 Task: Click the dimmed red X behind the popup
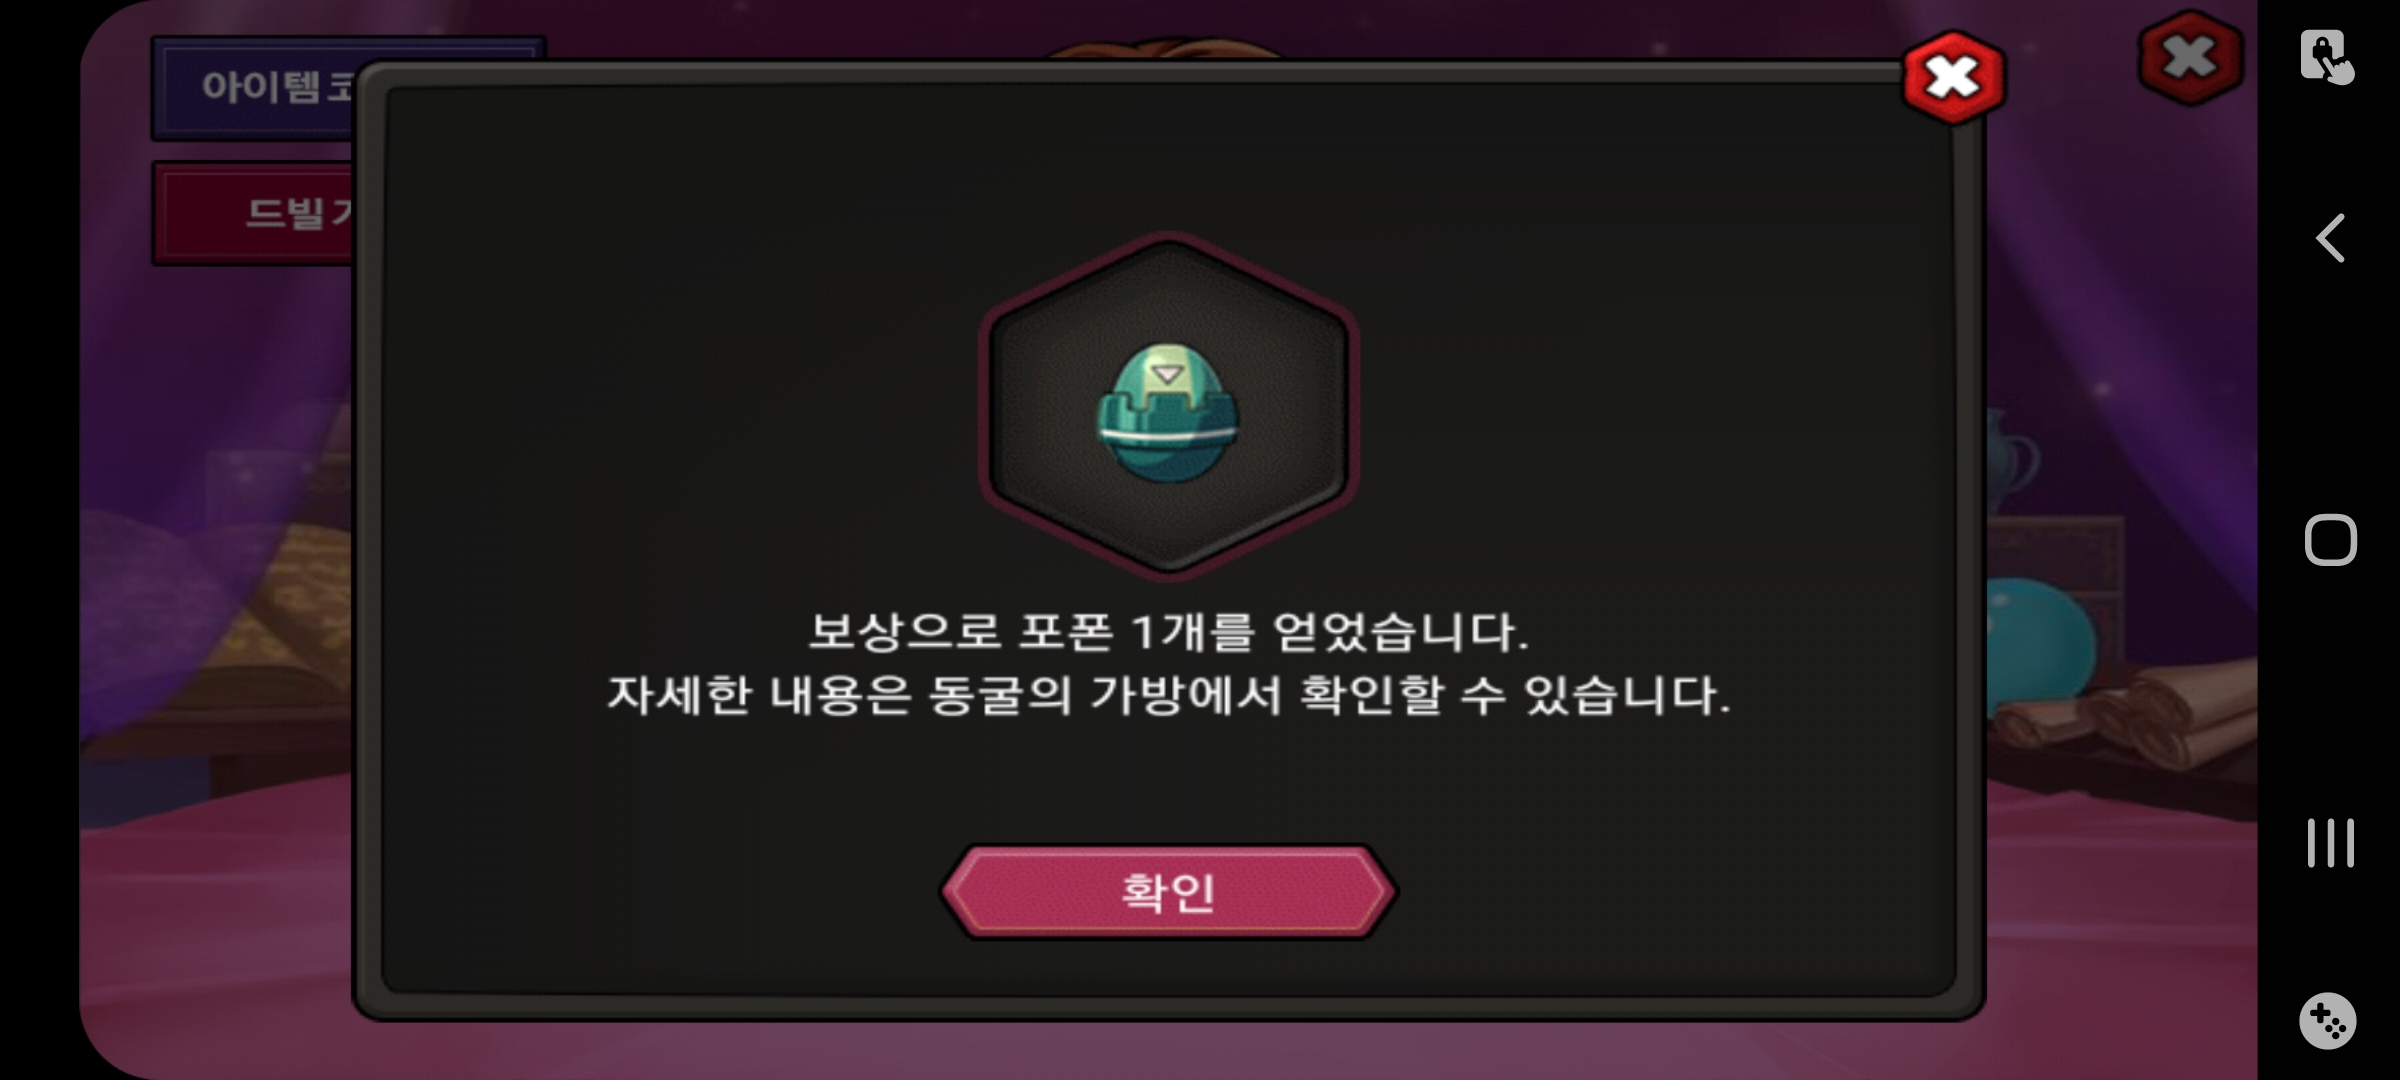click(x=2190, y=58)
